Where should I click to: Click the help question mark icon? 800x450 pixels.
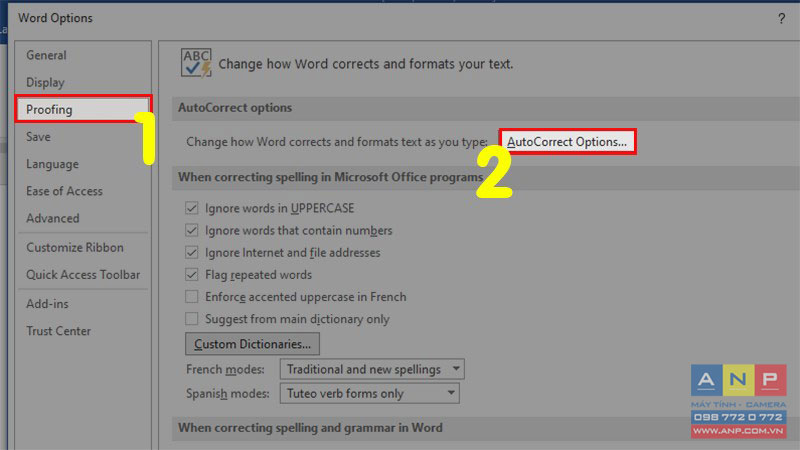click(781, 19)
